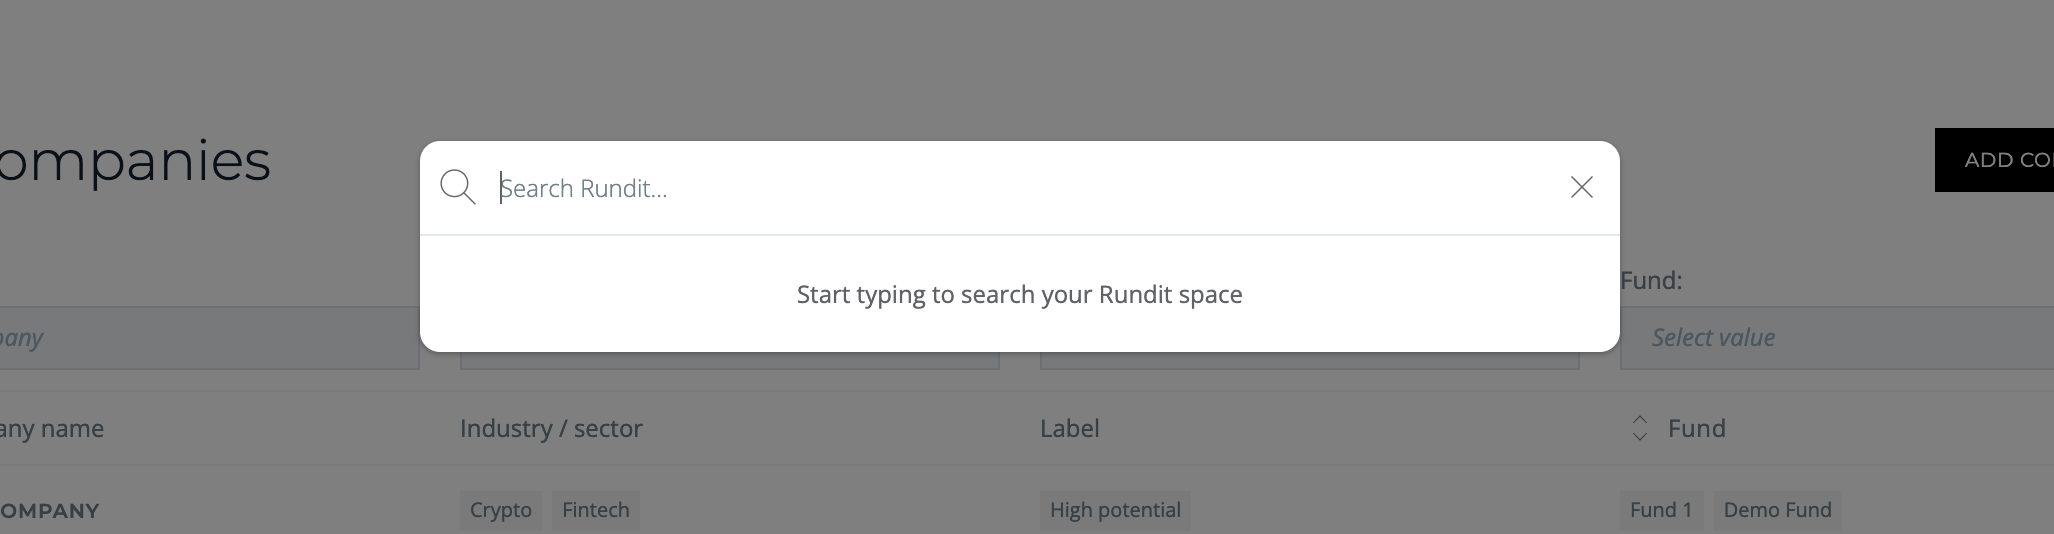
Task: Click the Fund 1 tag
Action: pyautogui.click(x=1661, y=510)
